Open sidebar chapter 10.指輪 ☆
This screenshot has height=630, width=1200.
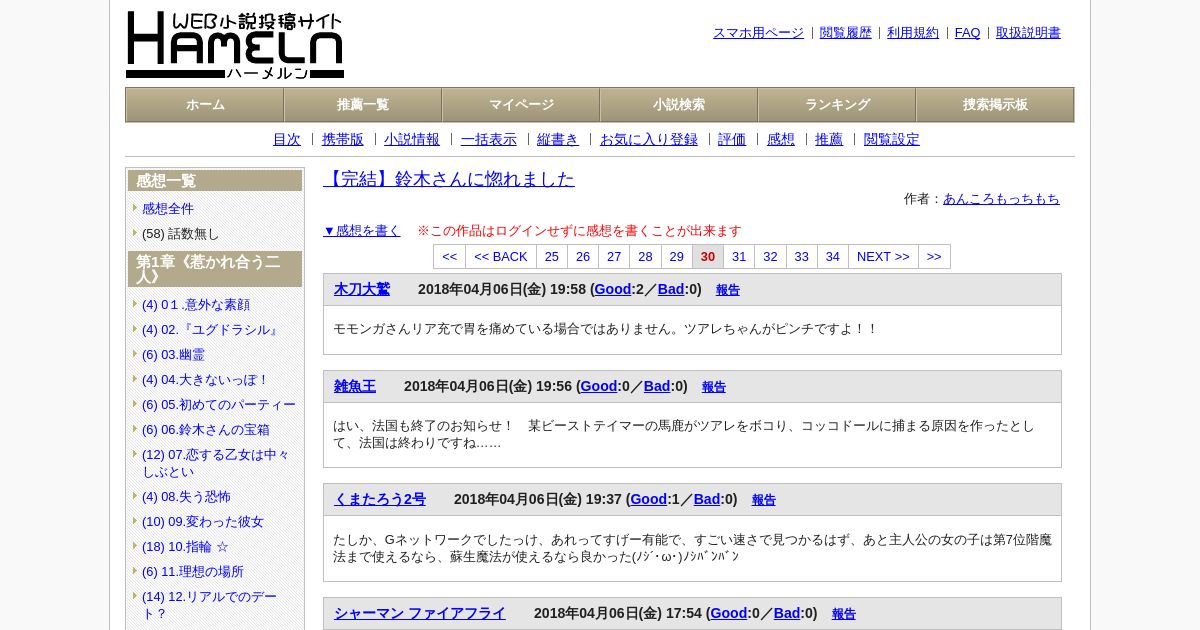click(185, 547)
